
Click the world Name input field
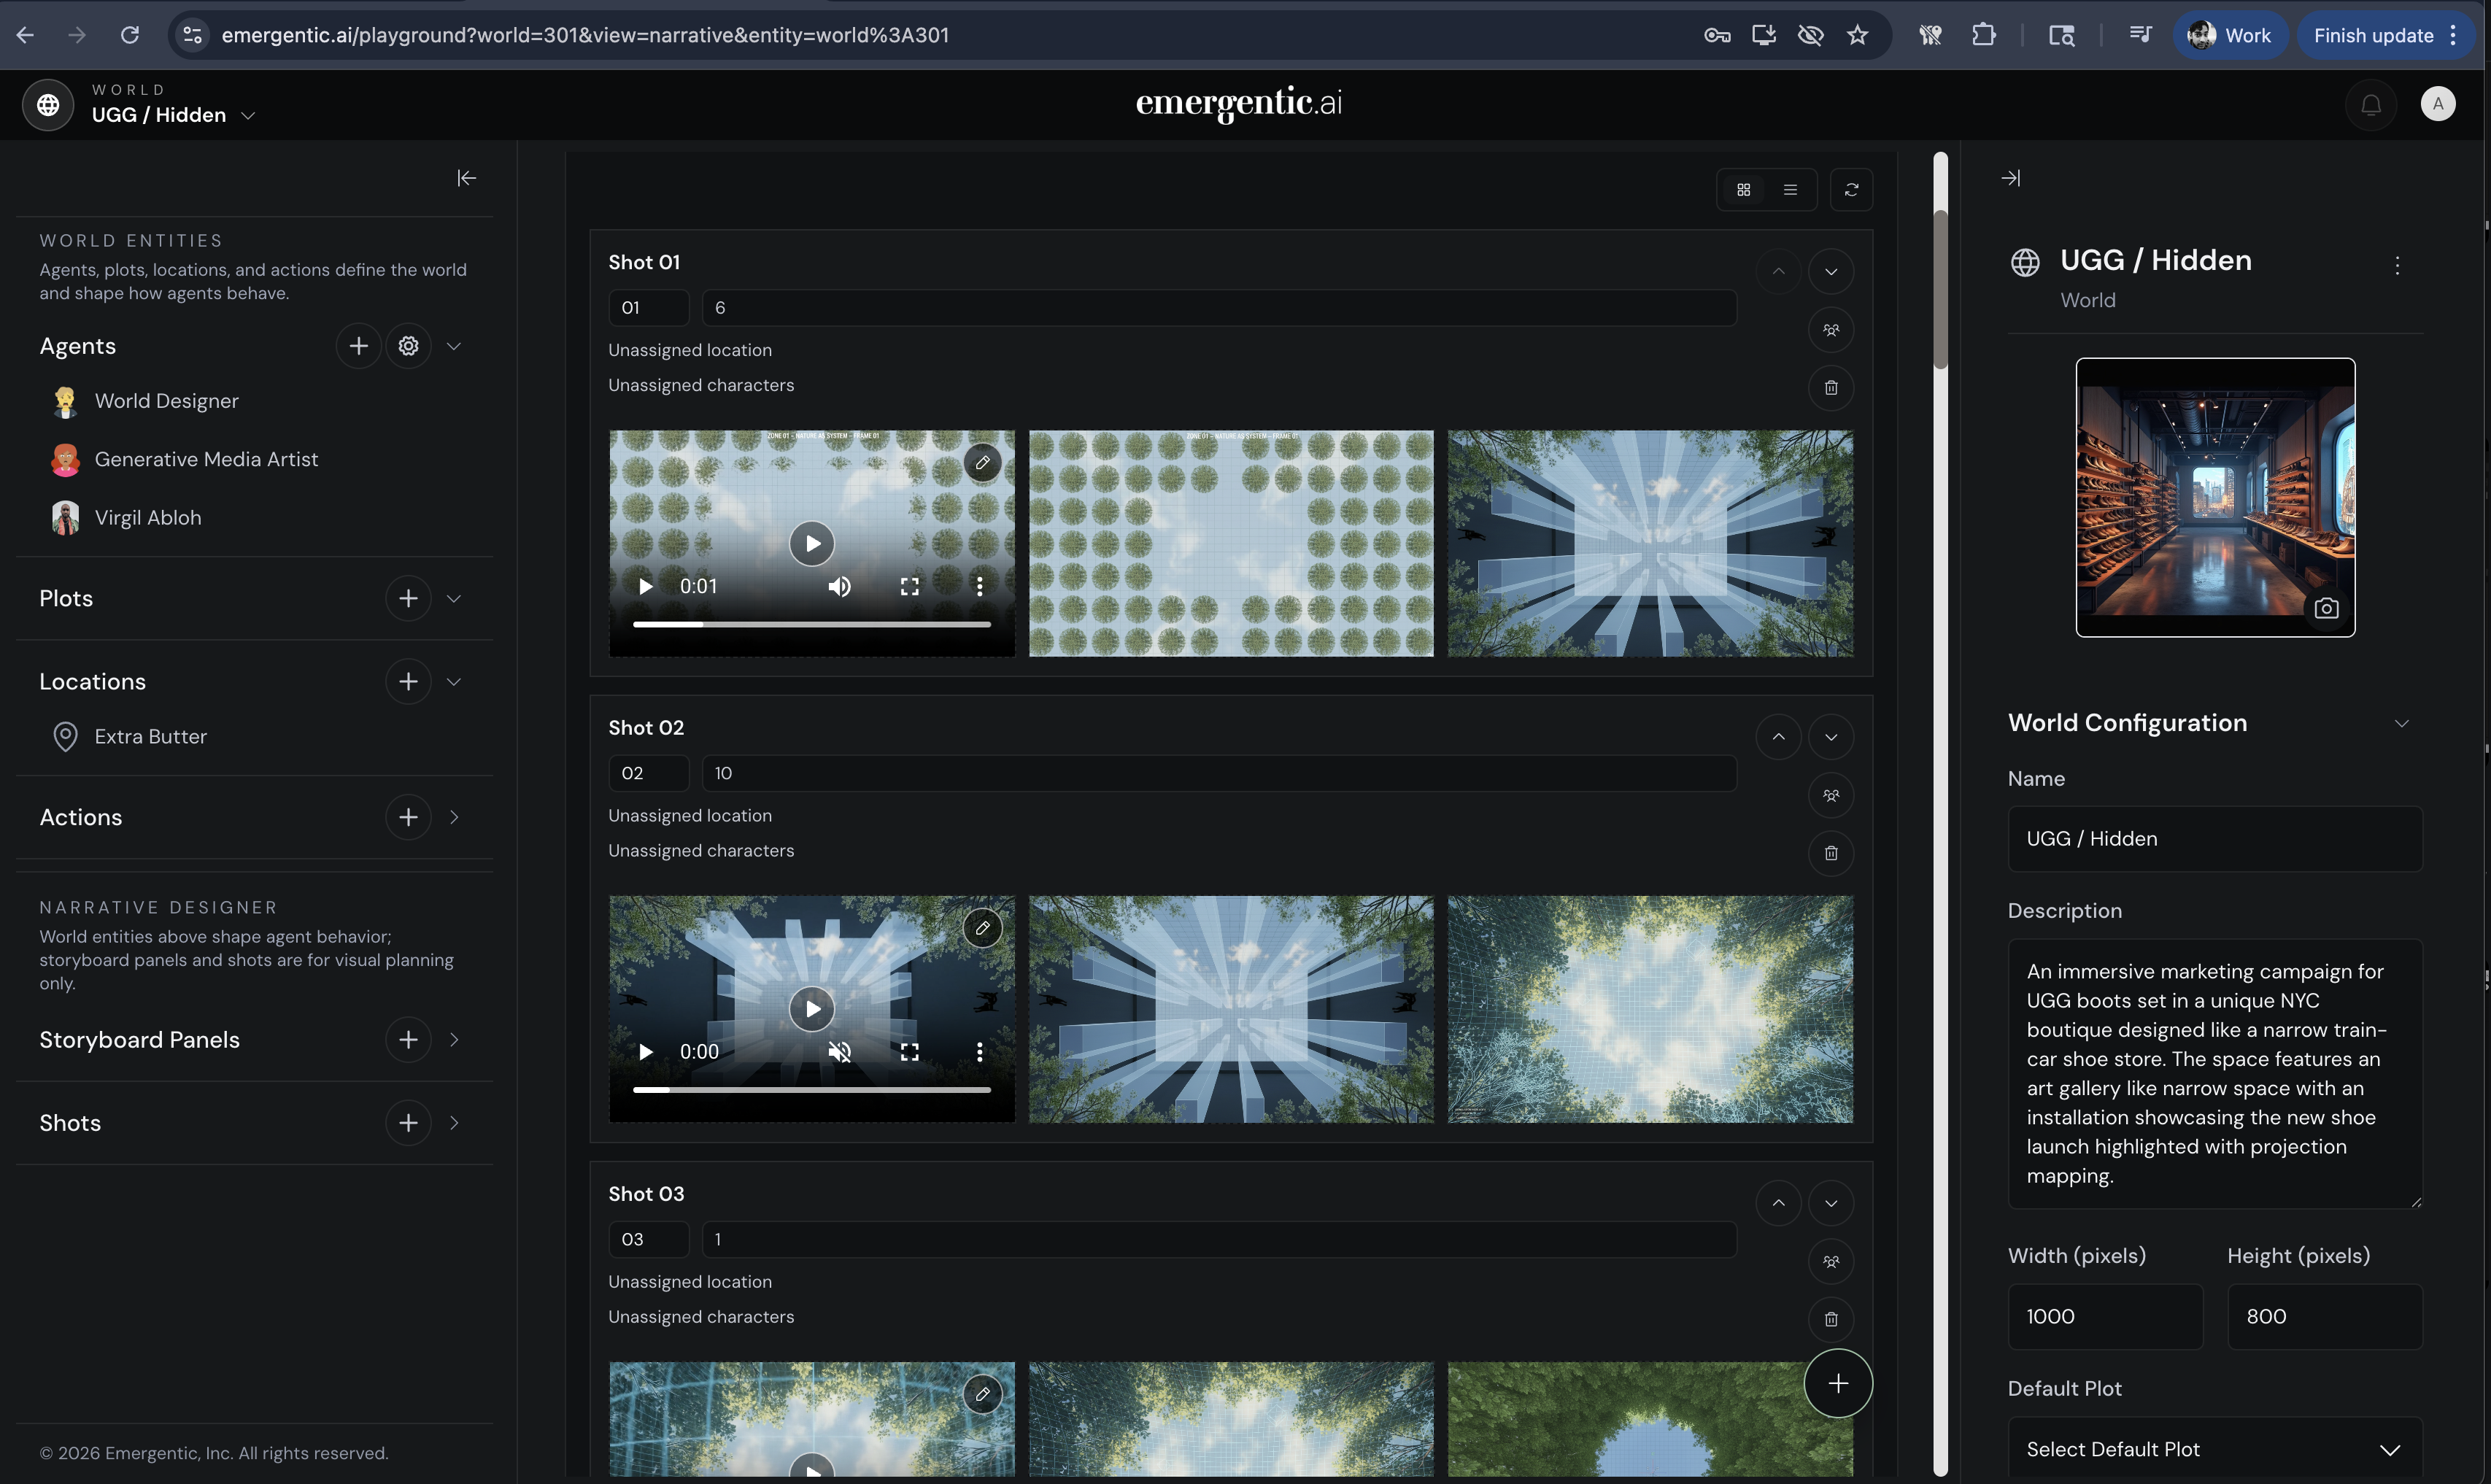pyautogui.click(x=2214, y=839)
